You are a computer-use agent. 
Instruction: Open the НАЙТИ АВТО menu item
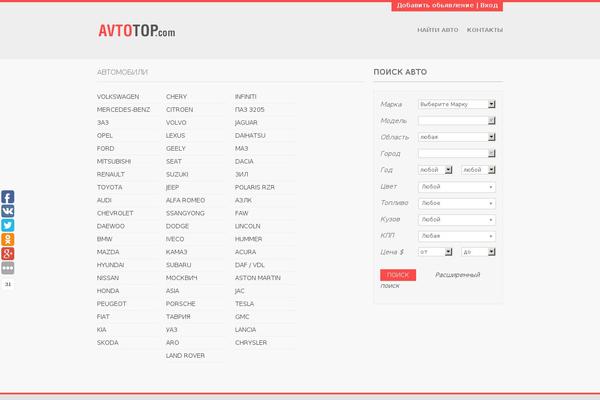(x=437, y=30)
